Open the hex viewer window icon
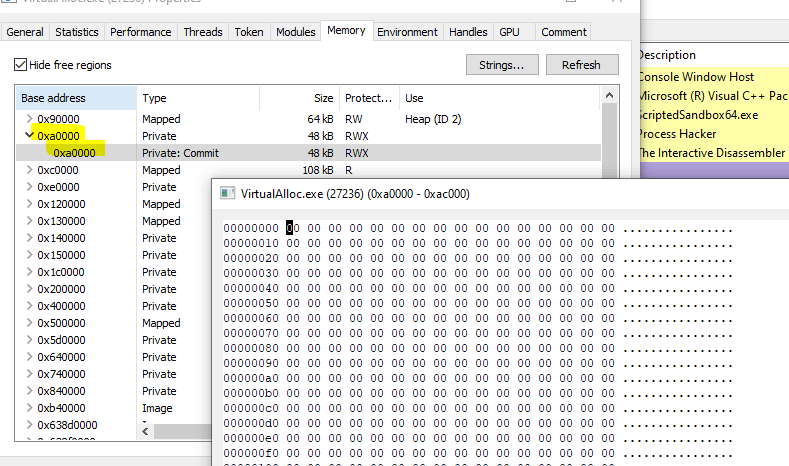 [227, 194]
